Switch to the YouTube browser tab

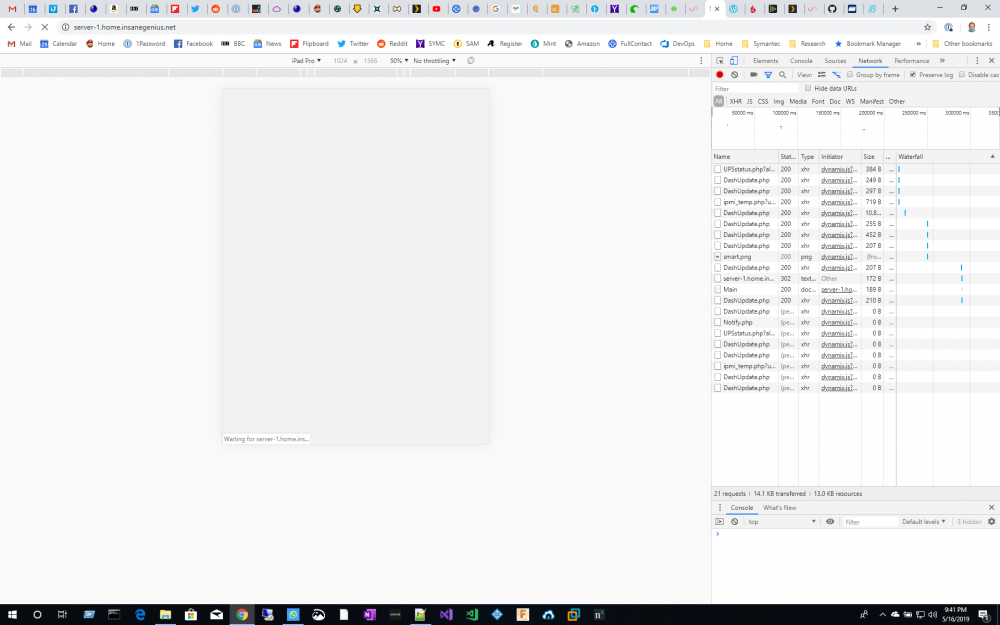tap(436, 9)
